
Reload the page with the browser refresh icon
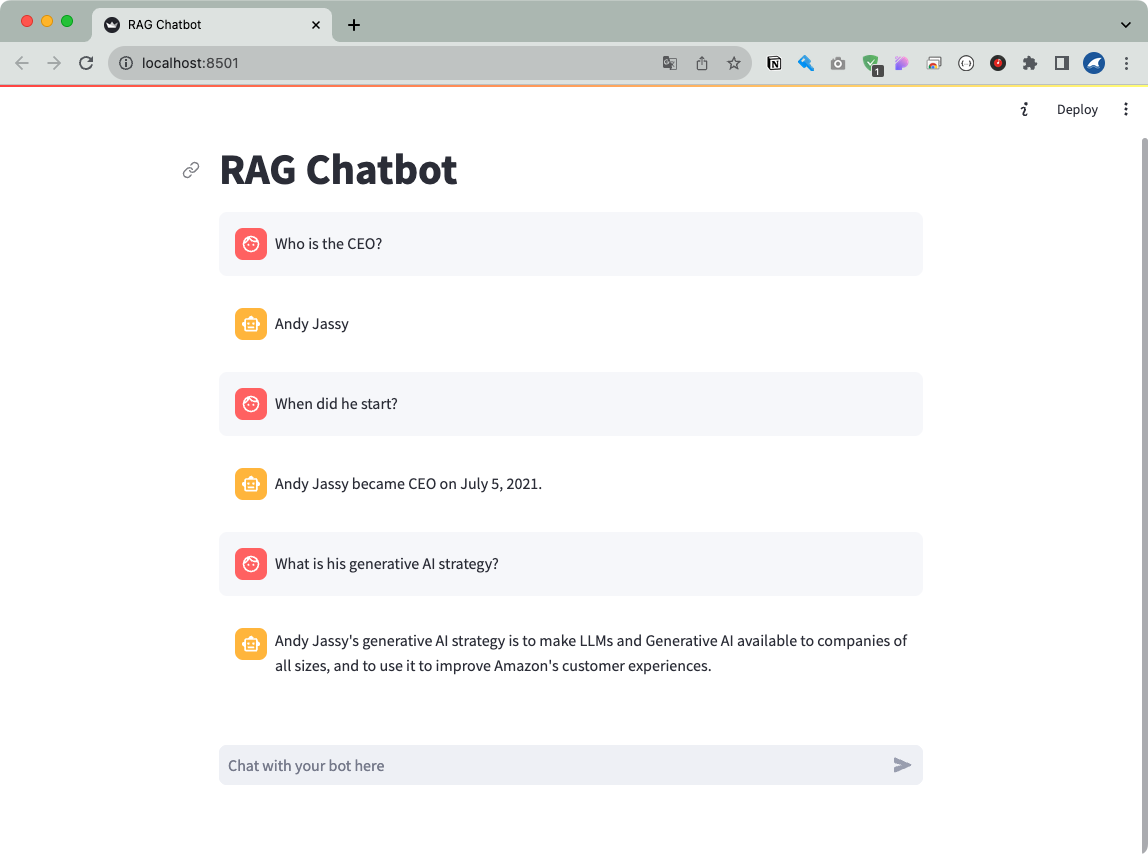tap(86, 63)
